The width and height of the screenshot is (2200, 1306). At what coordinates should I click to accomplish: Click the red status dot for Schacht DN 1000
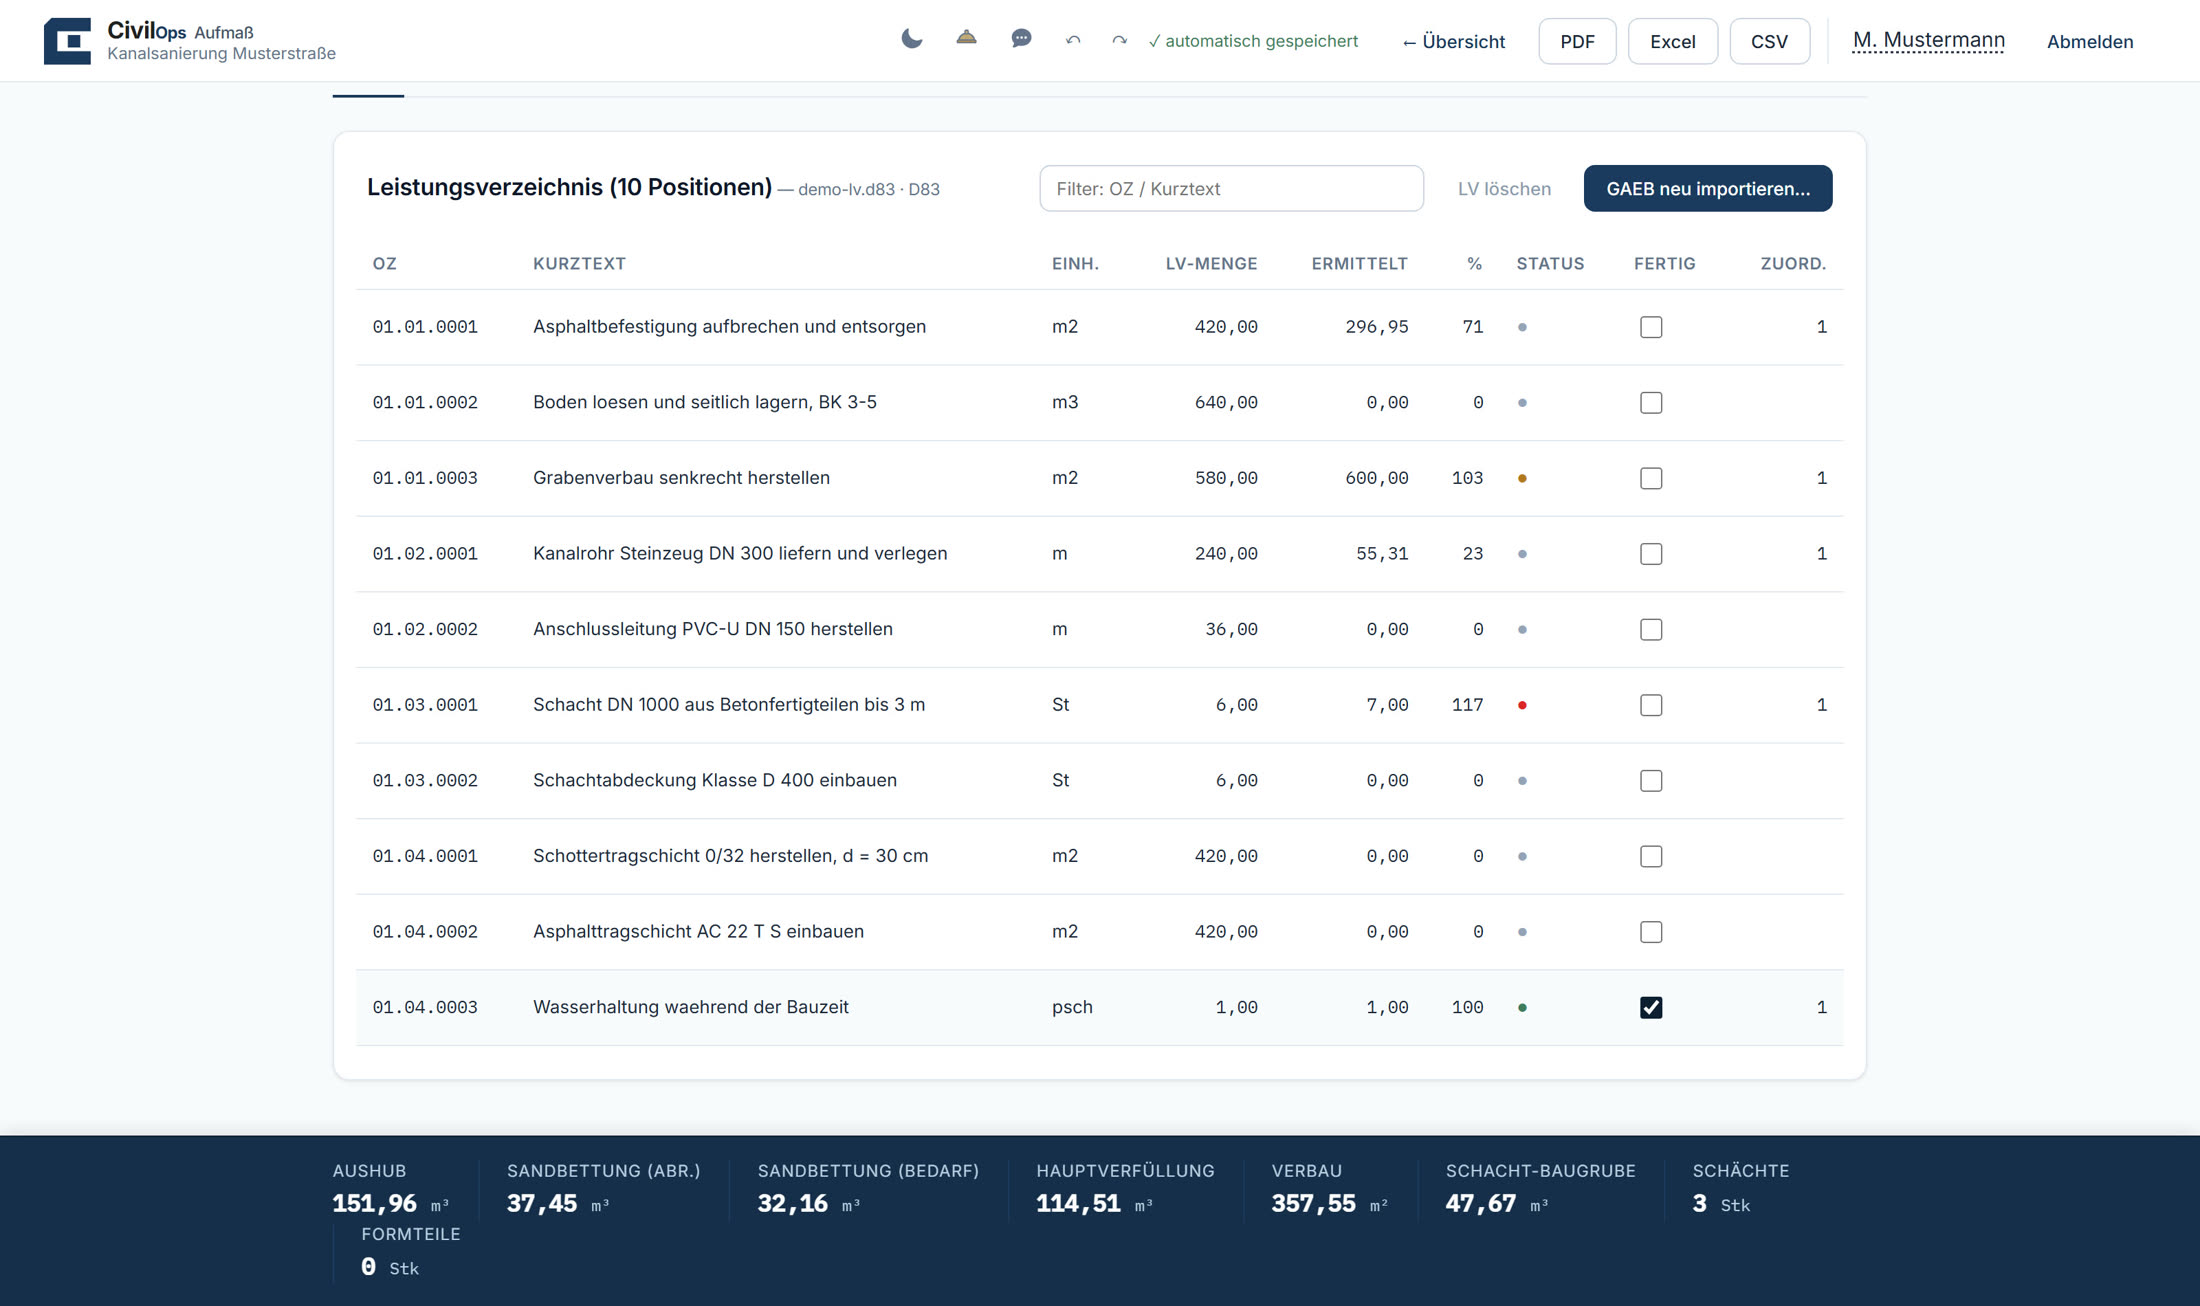[x=1522, y=705]
